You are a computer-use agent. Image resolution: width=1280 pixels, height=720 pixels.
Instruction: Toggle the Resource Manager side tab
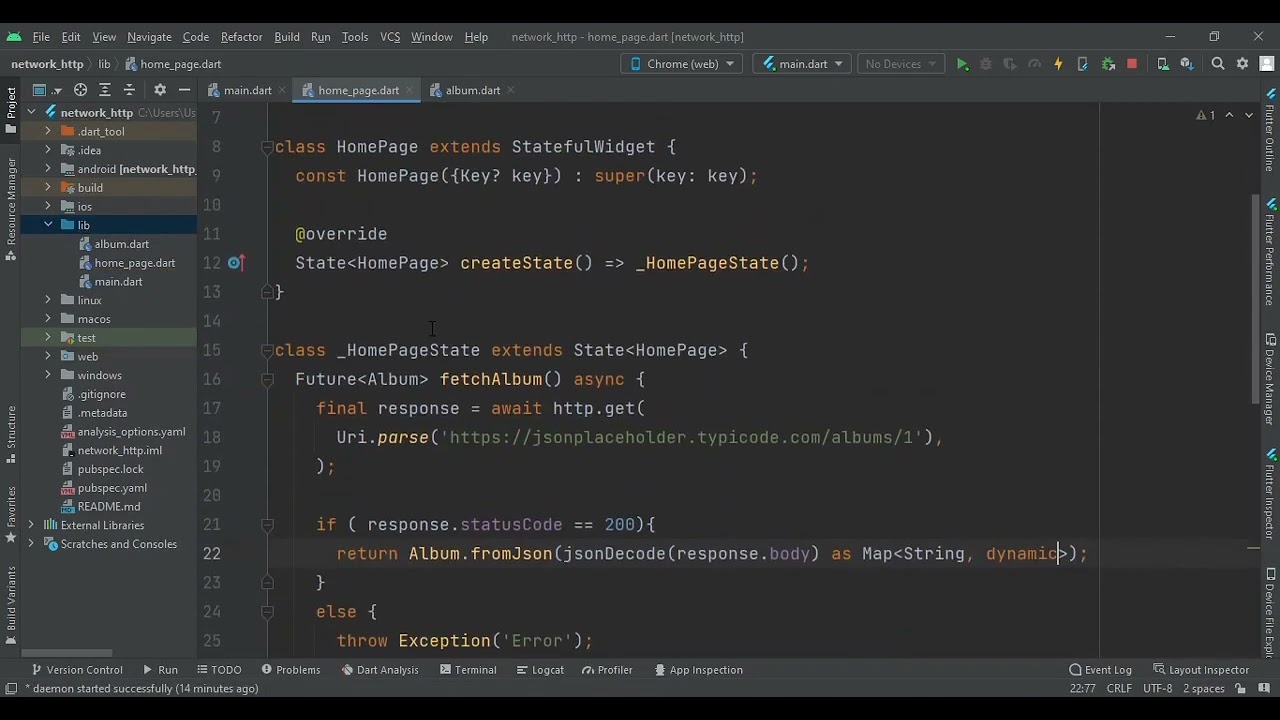tap(11, 209)
